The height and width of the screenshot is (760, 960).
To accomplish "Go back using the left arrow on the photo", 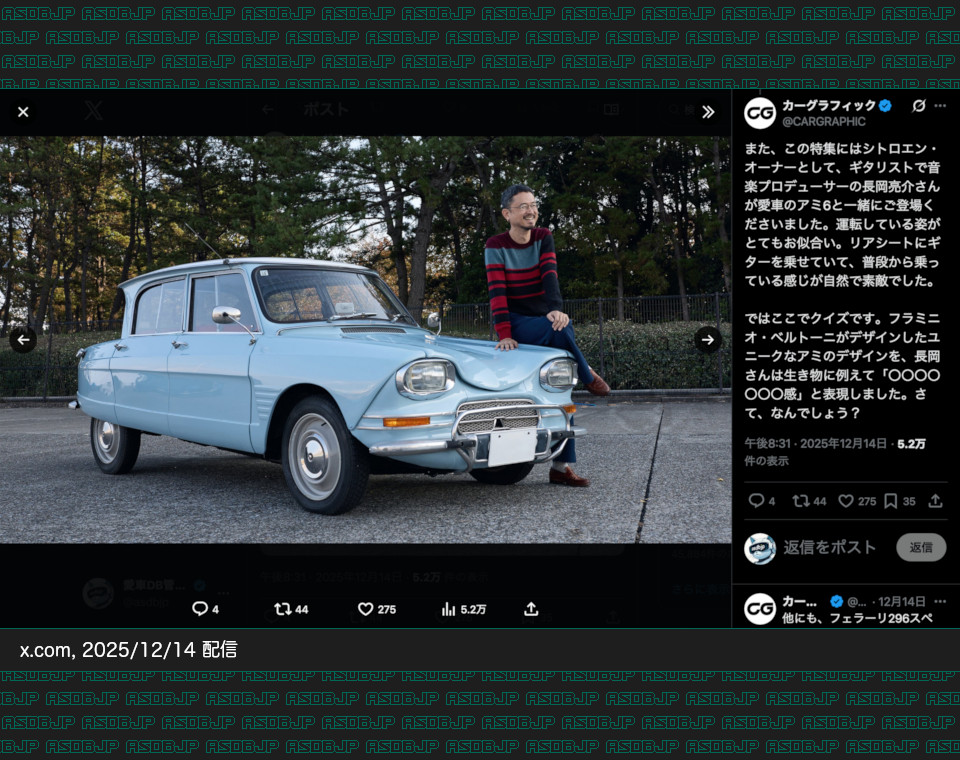I will pyautogui.click(x=23, y=340).
